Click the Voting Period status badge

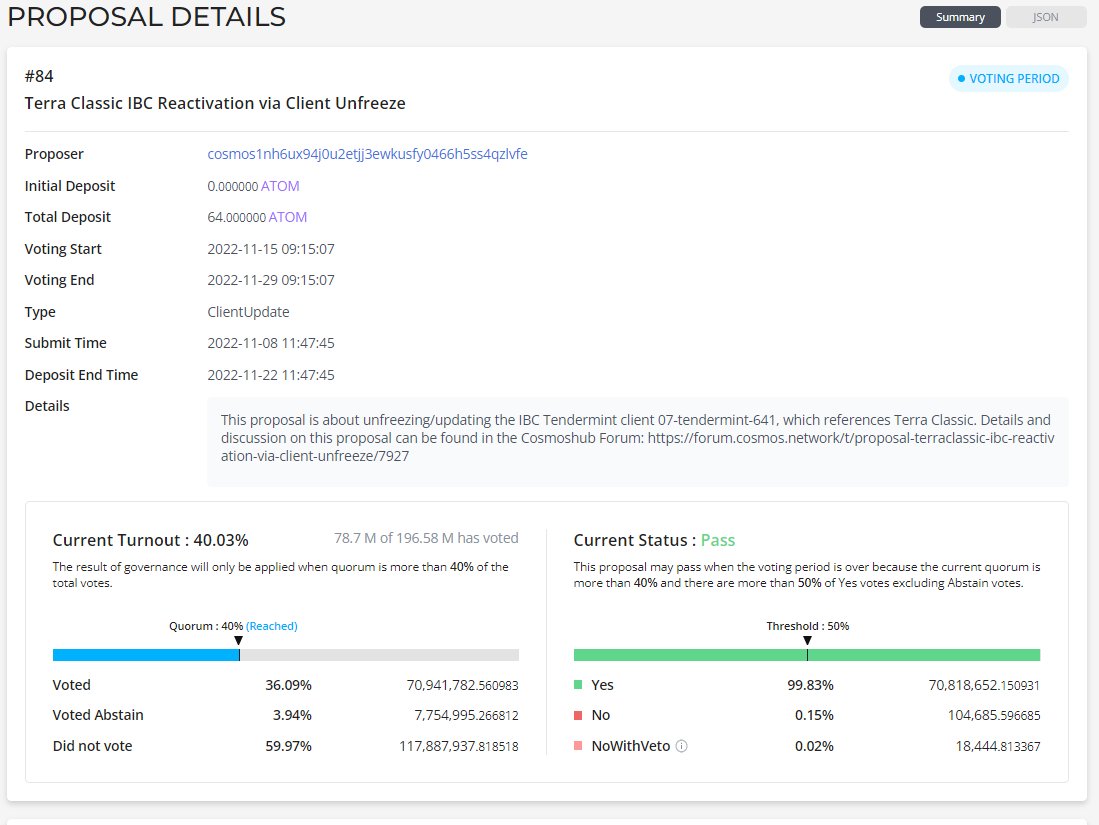point(1008,79)
